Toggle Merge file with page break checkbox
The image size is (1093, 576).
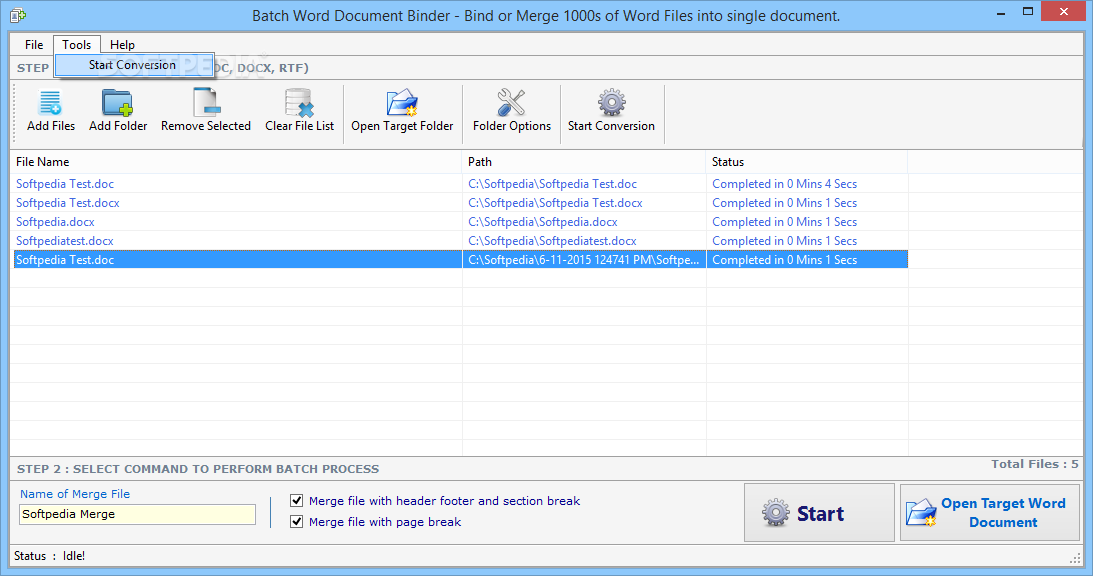296,522
